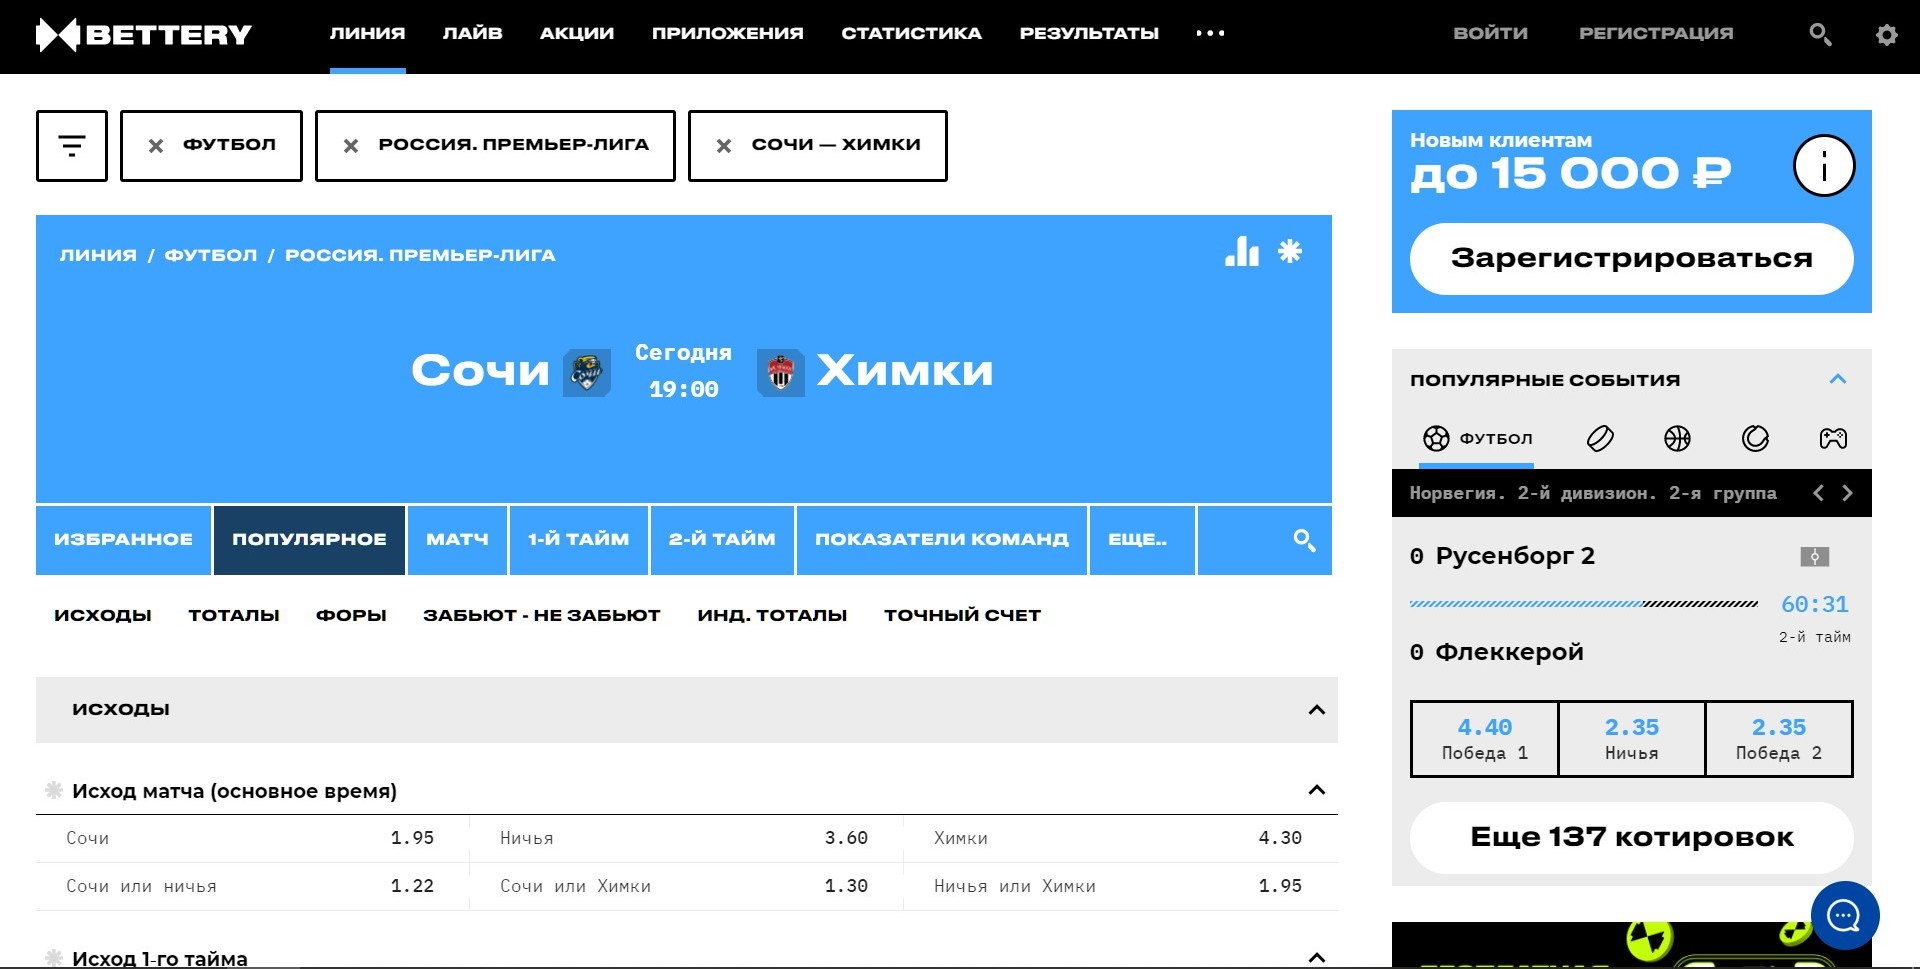Remove the Сочи — Химки filter chip
The image size is (1920, 969).
[724, 146]
